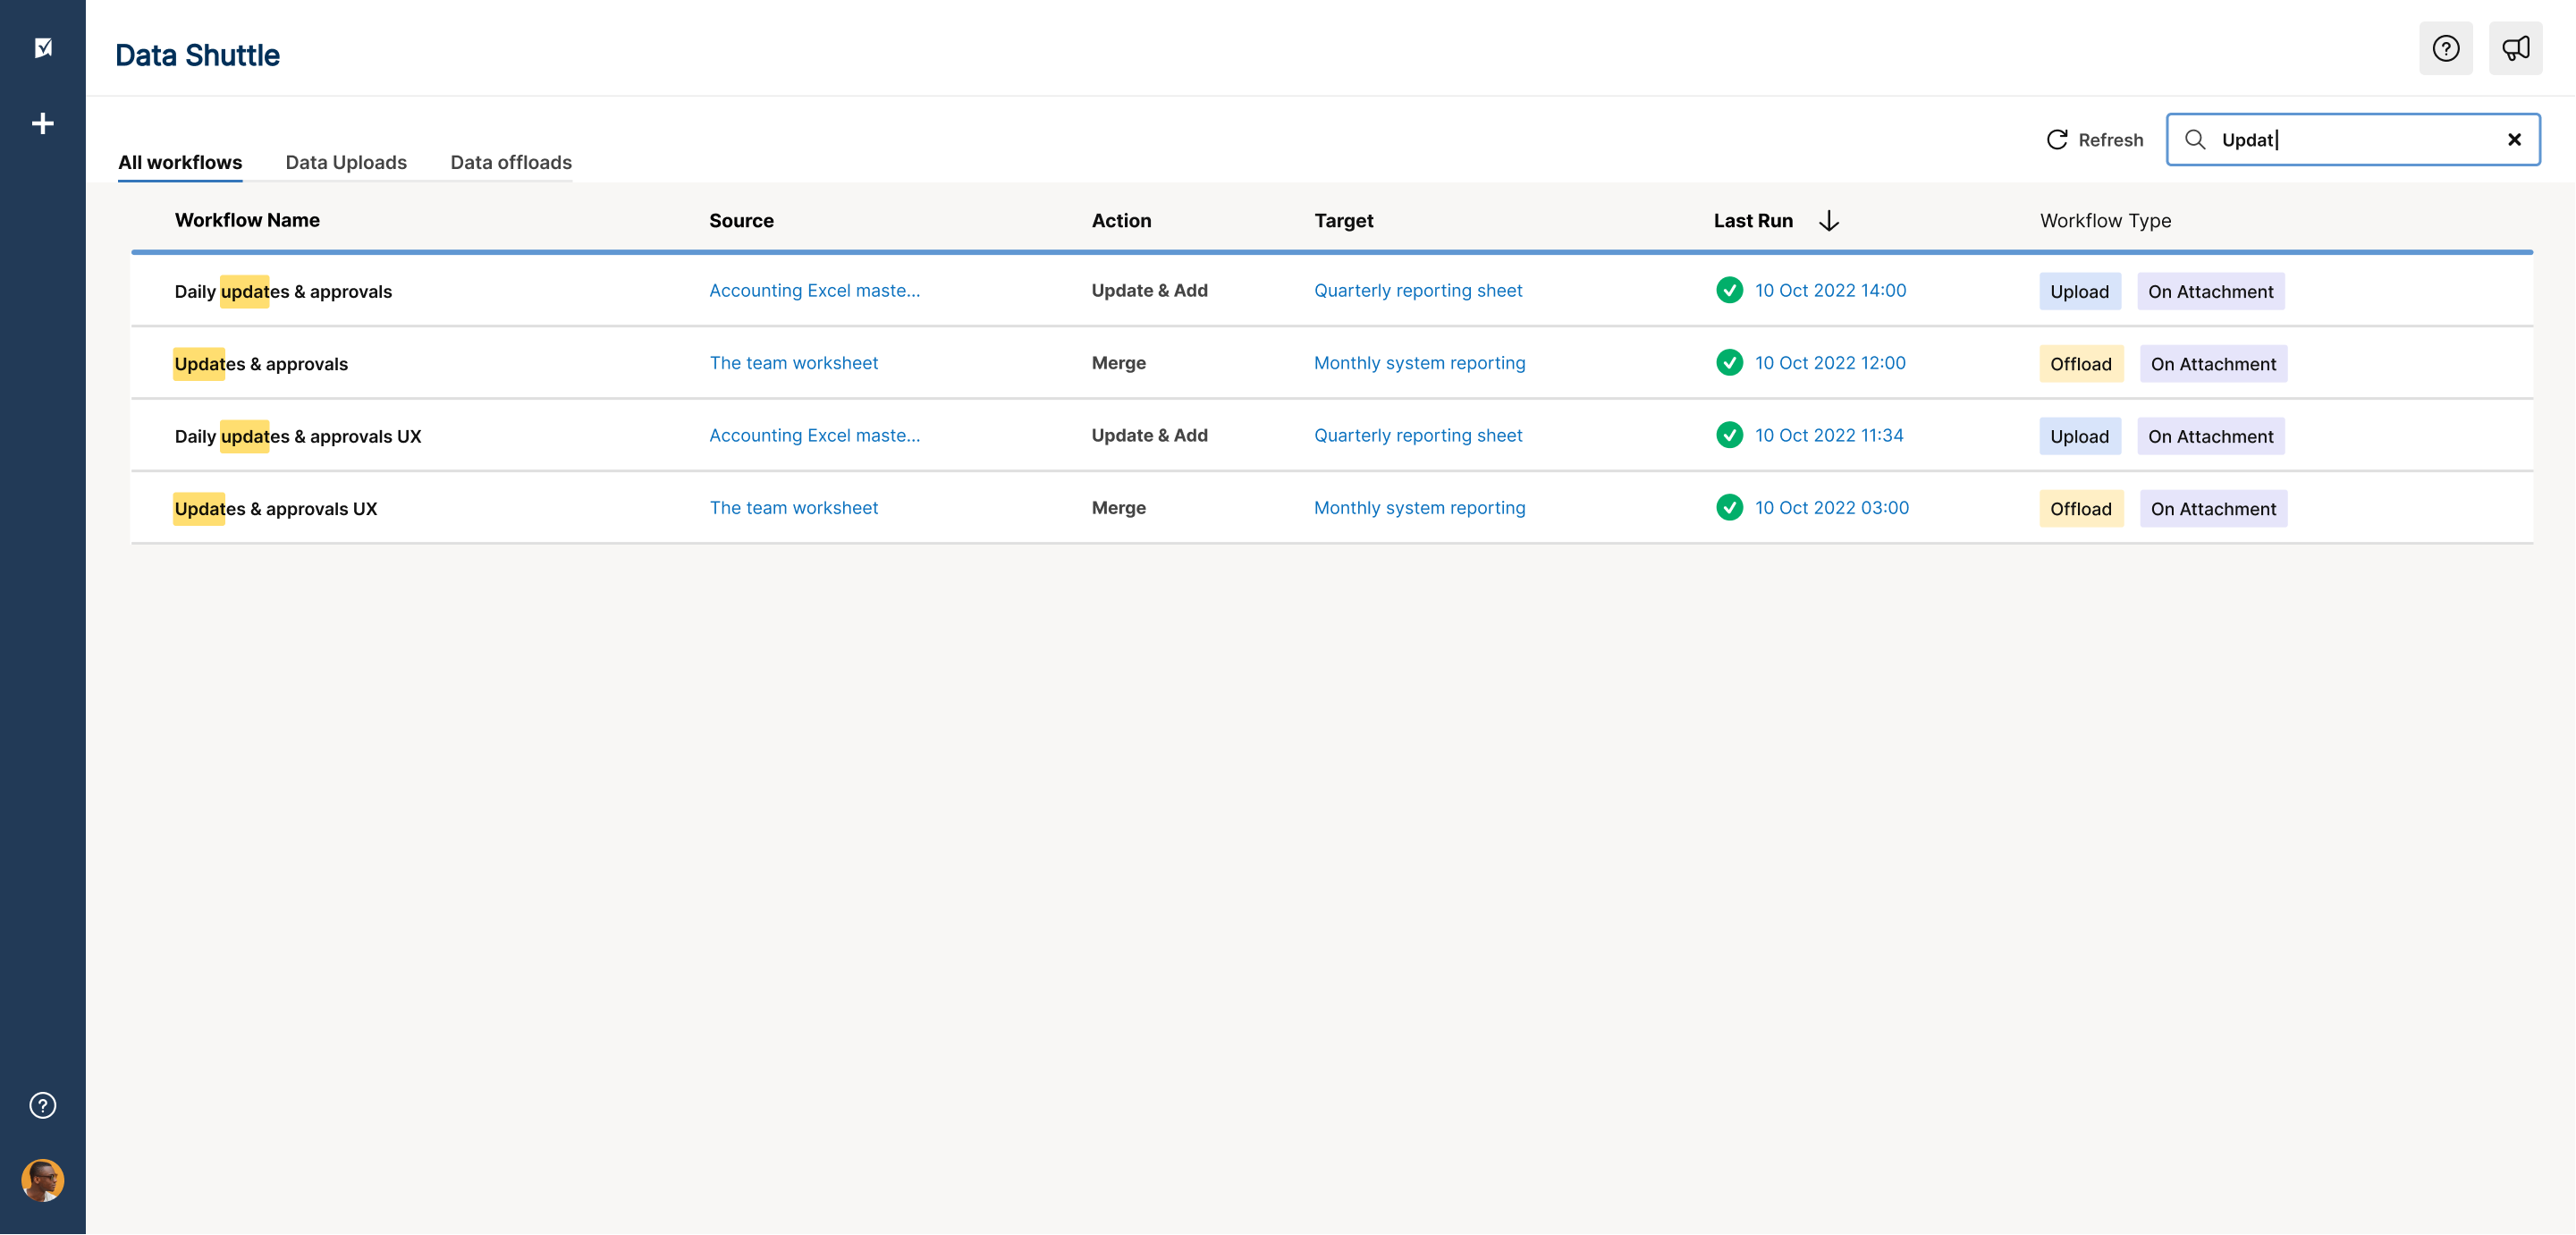Viewport: 2576px width, 1235px height.
Task: Open the 10 Oct 2022 03:00 run link
Action: click(1831, 508)
